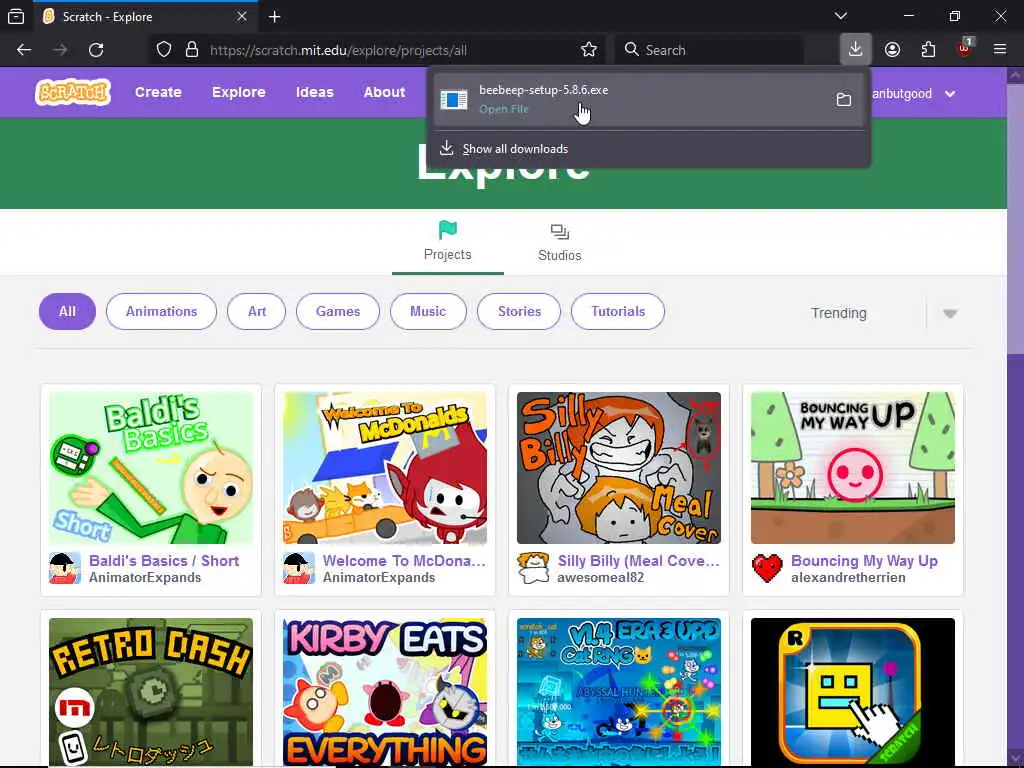Click the Trending dropdown arrow
Screen dimensions: 1024x768
click(950, 313)
